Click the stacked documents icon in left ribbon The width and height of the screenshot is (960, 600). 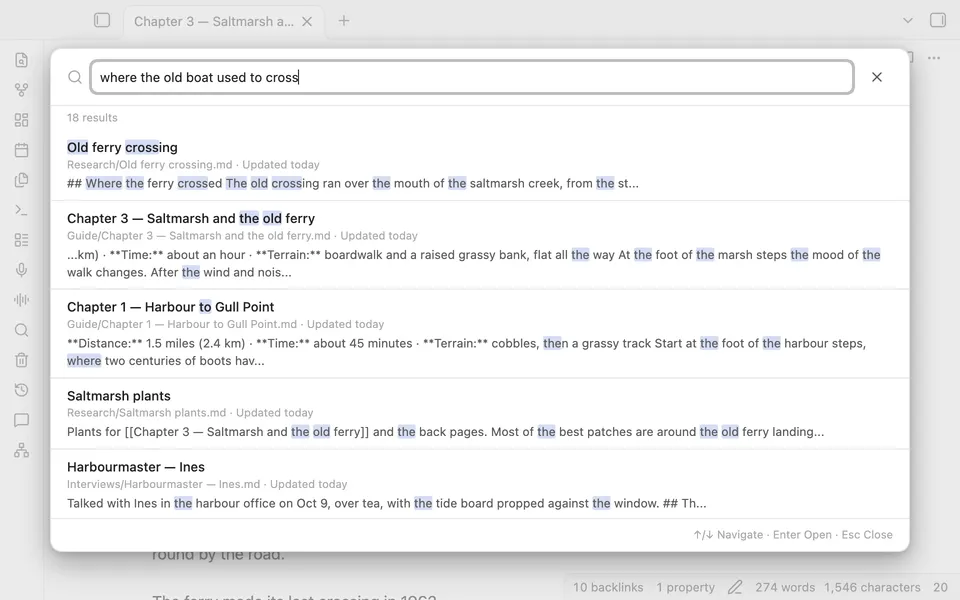21,180
